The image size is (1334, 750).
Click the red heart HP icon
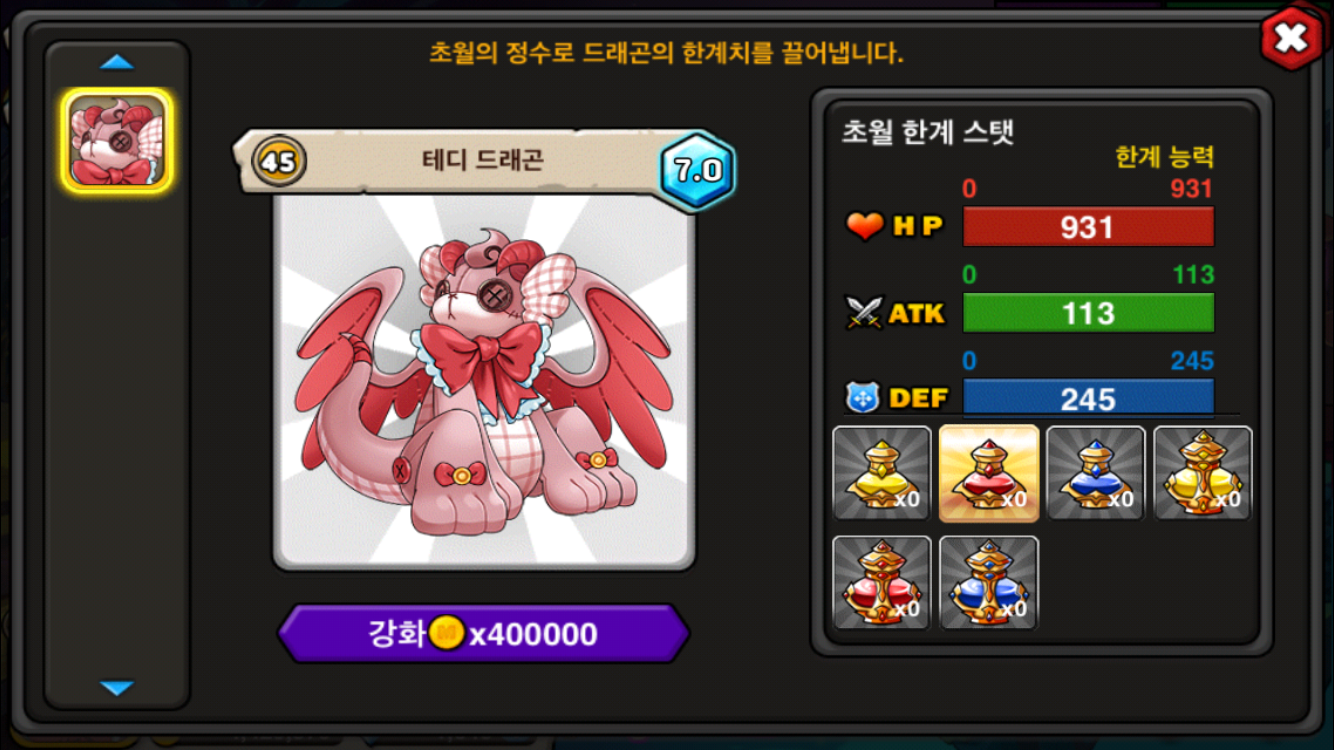[865, 227]
